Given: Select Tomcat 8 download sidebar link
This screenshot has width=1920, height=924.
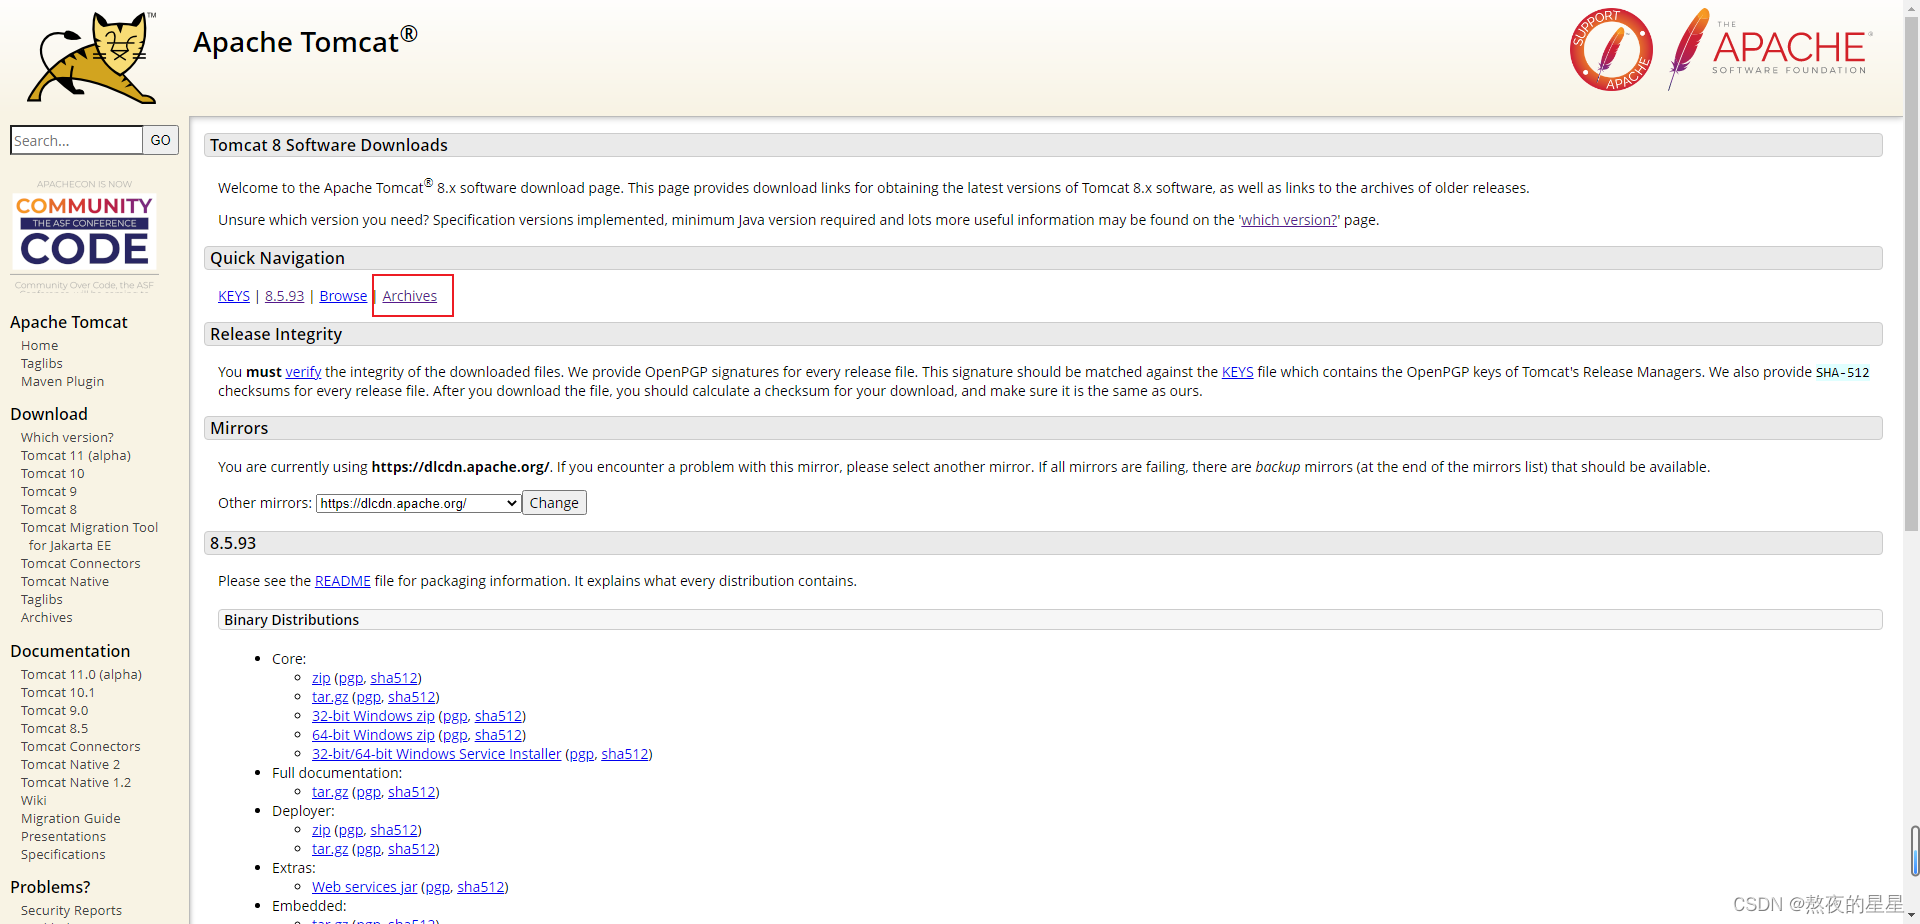Looking at the screenshot, I should tap(49, 510).
